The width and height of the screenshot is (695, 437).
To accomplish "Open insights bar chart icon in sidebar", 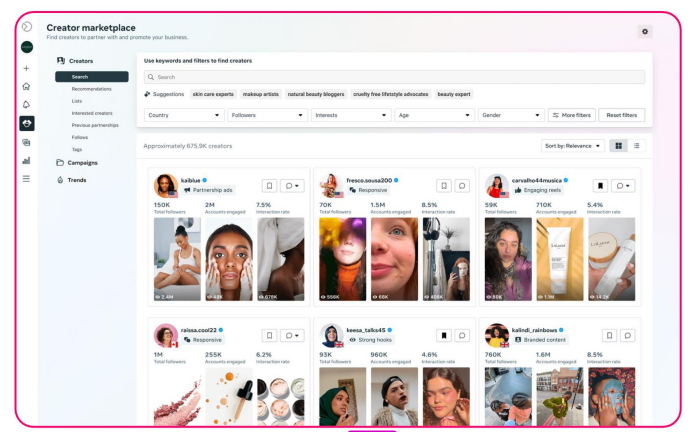I will coord(27,160).
